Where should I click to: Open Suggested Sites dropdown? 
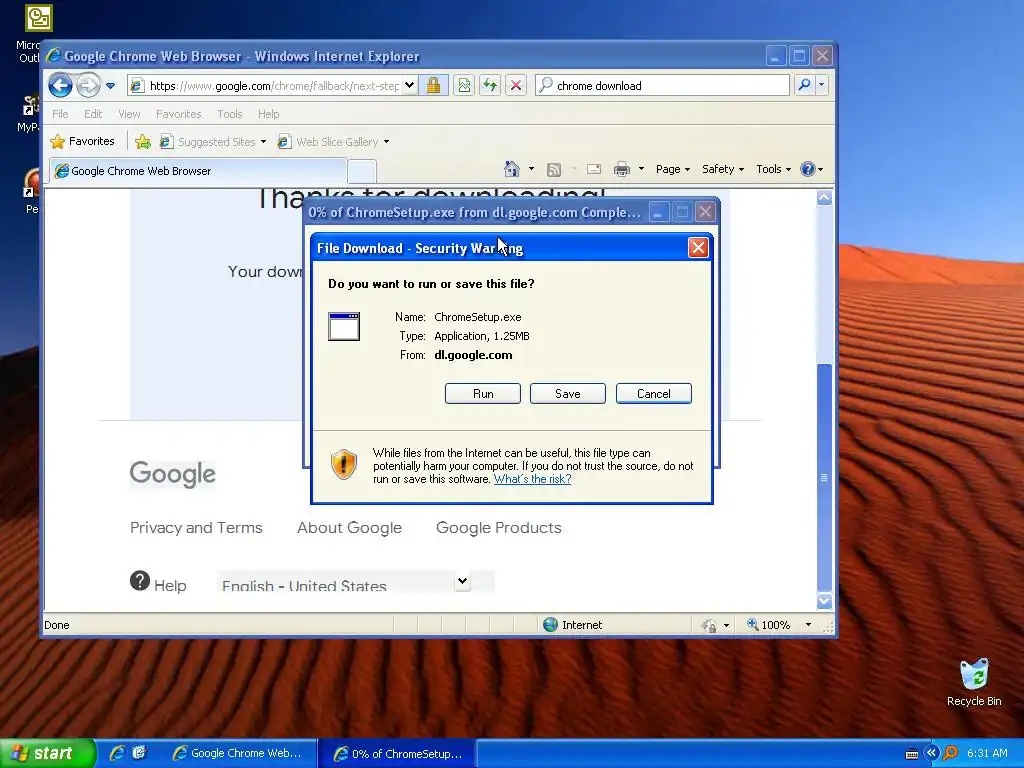click(213, 142)
